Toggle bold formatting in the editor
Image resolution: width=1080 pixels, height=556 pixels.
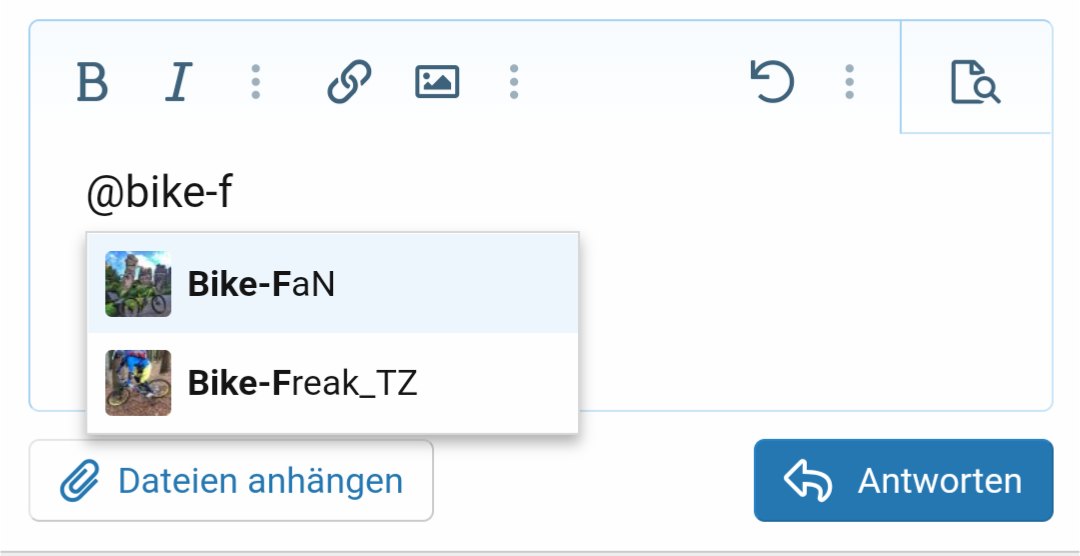(x=92, y=82)
